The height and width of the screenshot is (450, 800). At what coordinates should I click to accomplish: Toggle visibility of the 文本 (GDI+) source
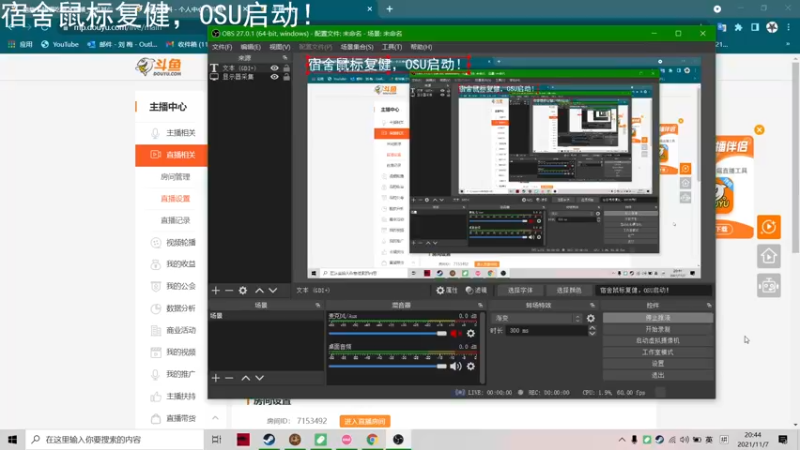[274, 68]
